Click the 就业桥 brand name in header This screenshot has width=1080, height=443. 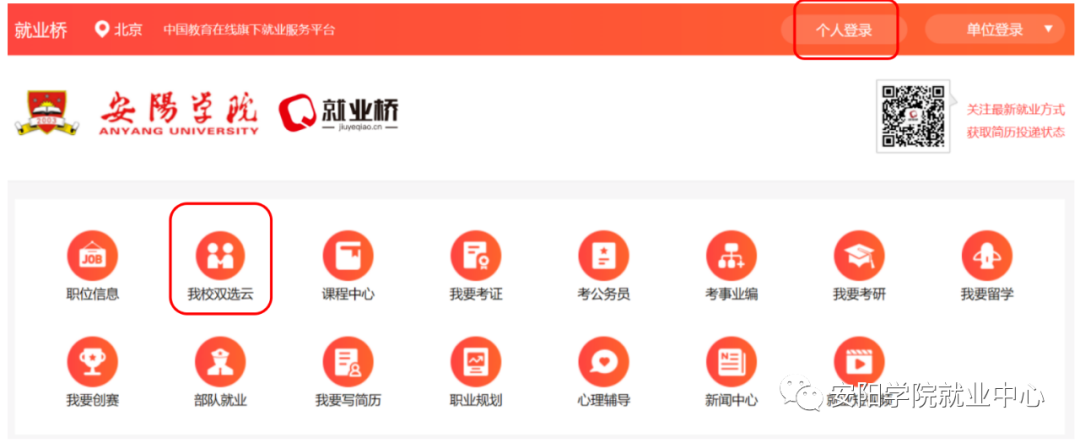(x=41, y=29)
